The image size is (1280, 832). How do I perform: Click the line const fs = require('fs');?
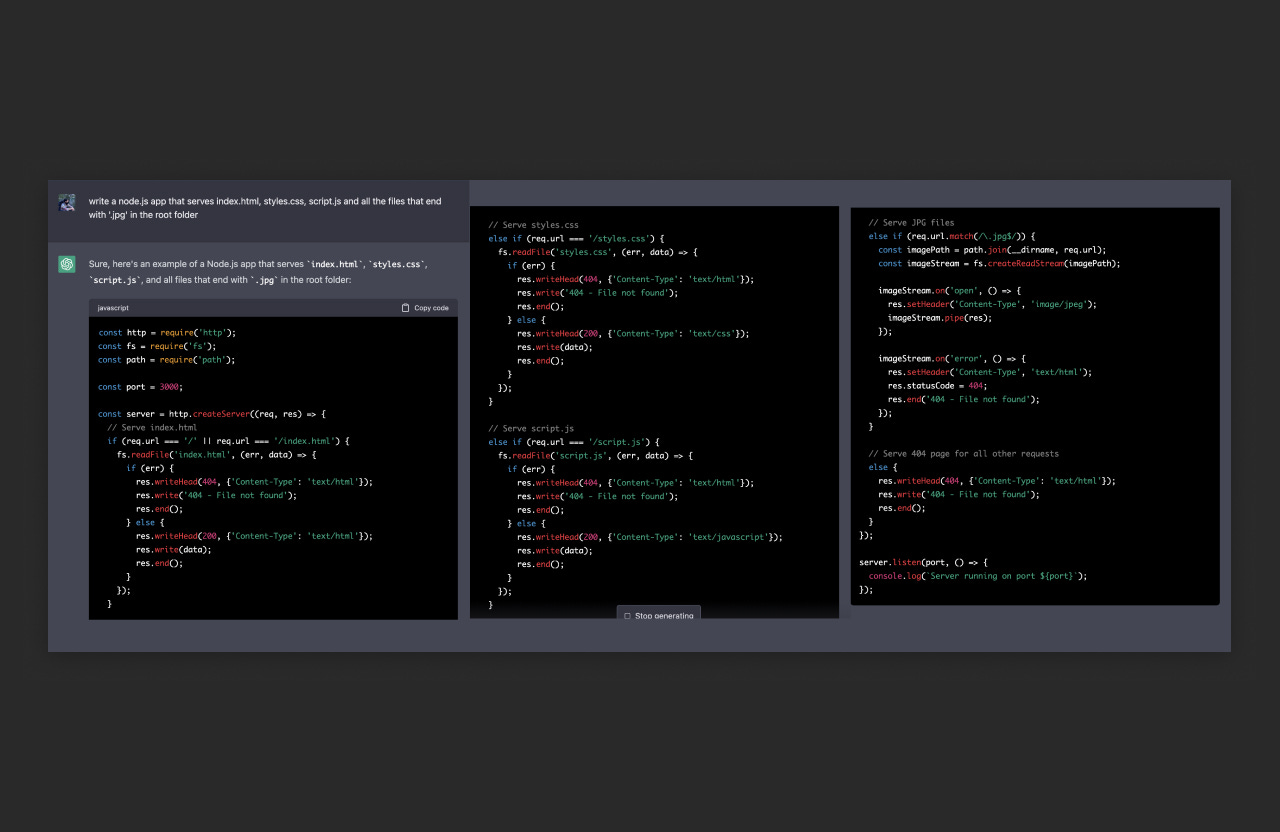(x=157, y=346)
